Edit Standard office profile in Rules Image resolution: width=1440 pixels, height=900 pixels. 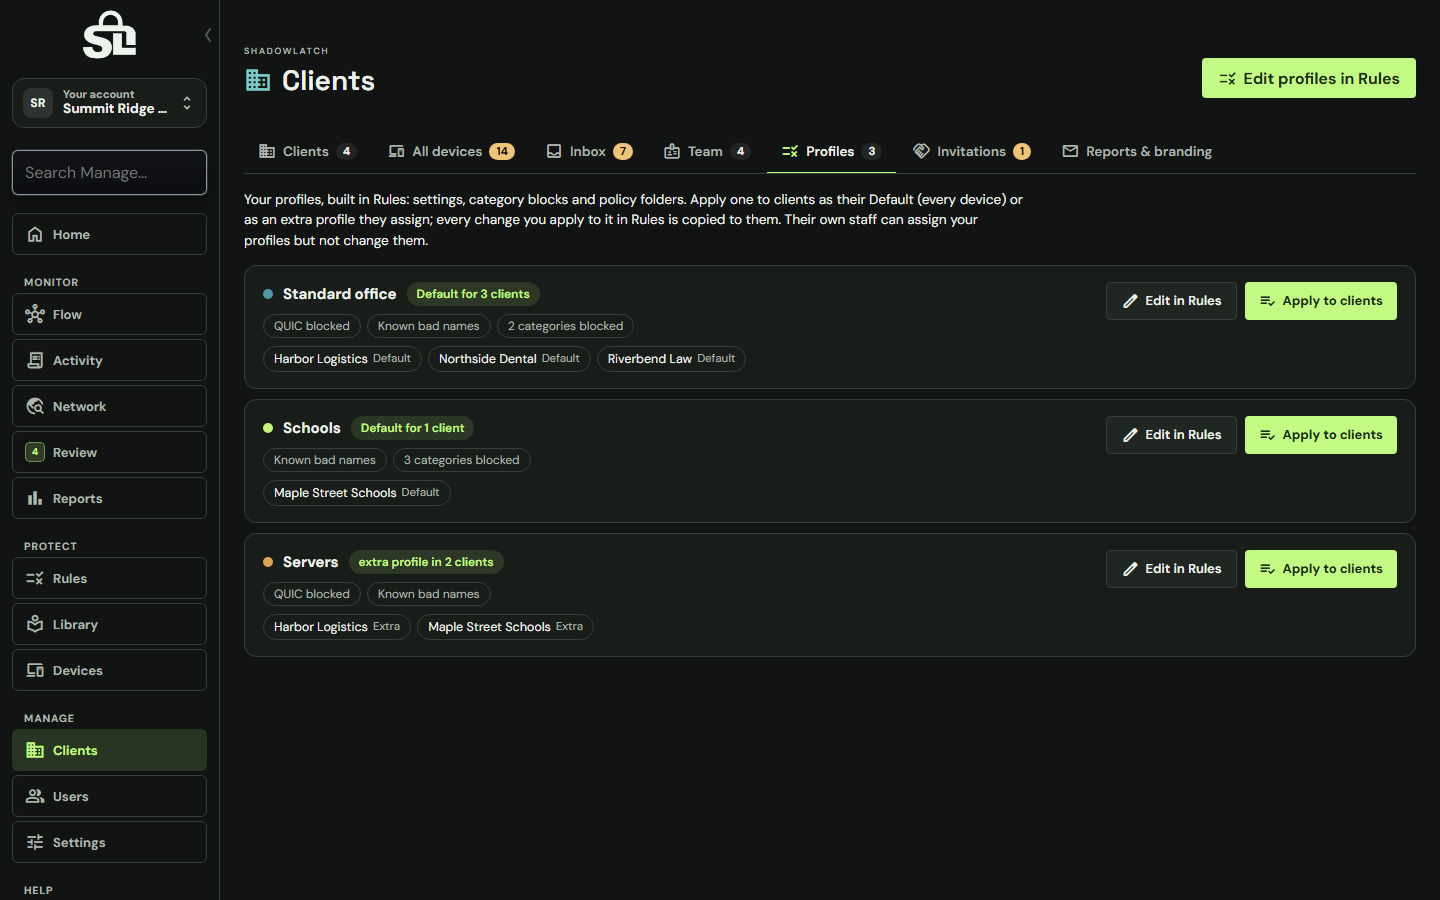(1171, 301)
